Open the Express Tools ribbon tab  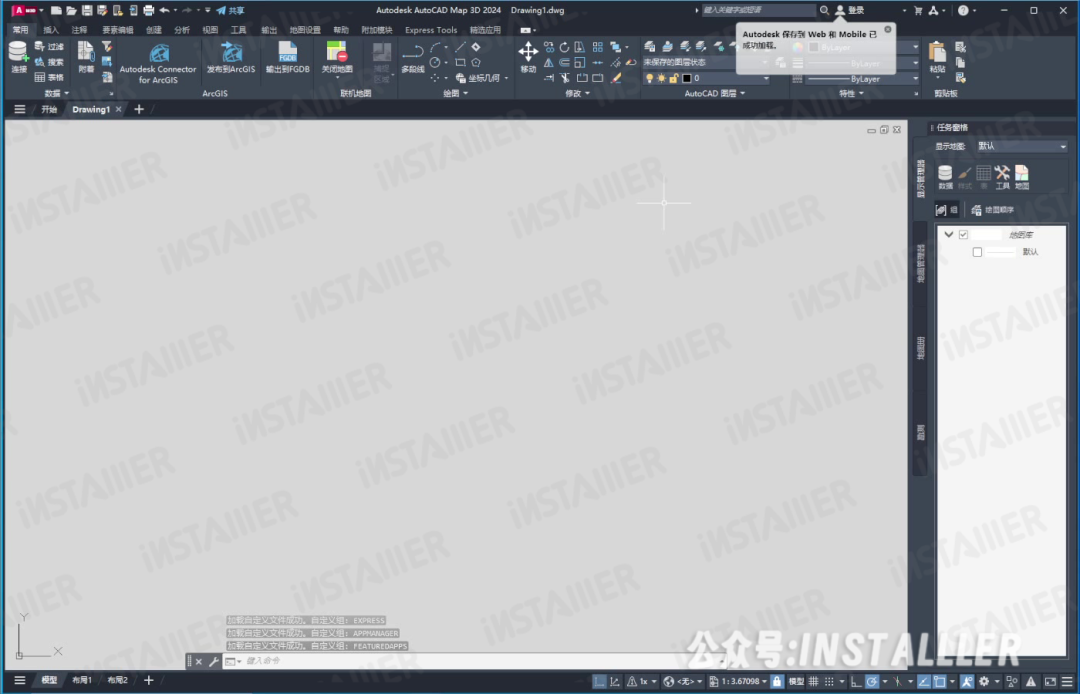430,30
